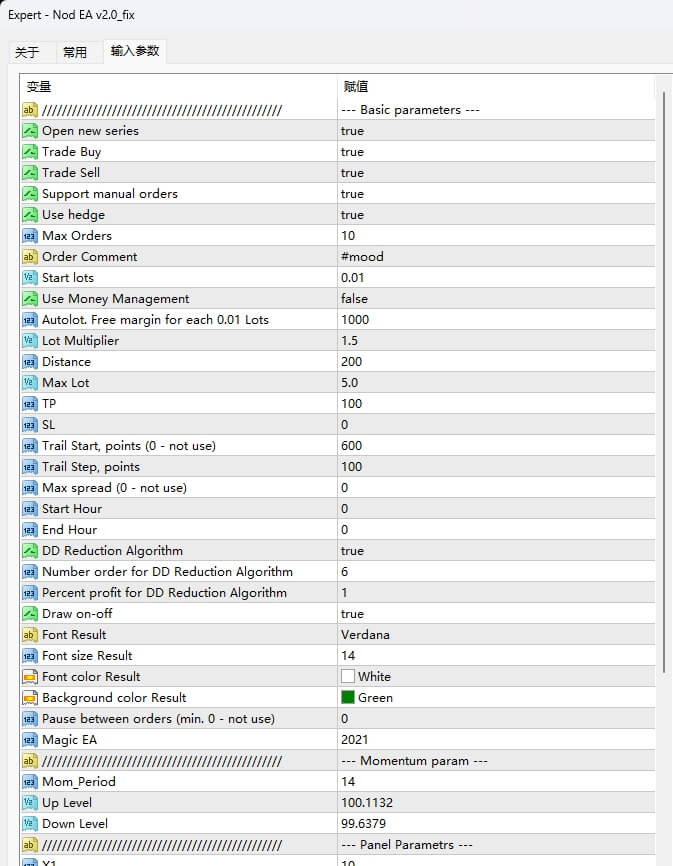Switch to the 关于 tab
The height and width of the screenshot is (866, 673).
27,53
